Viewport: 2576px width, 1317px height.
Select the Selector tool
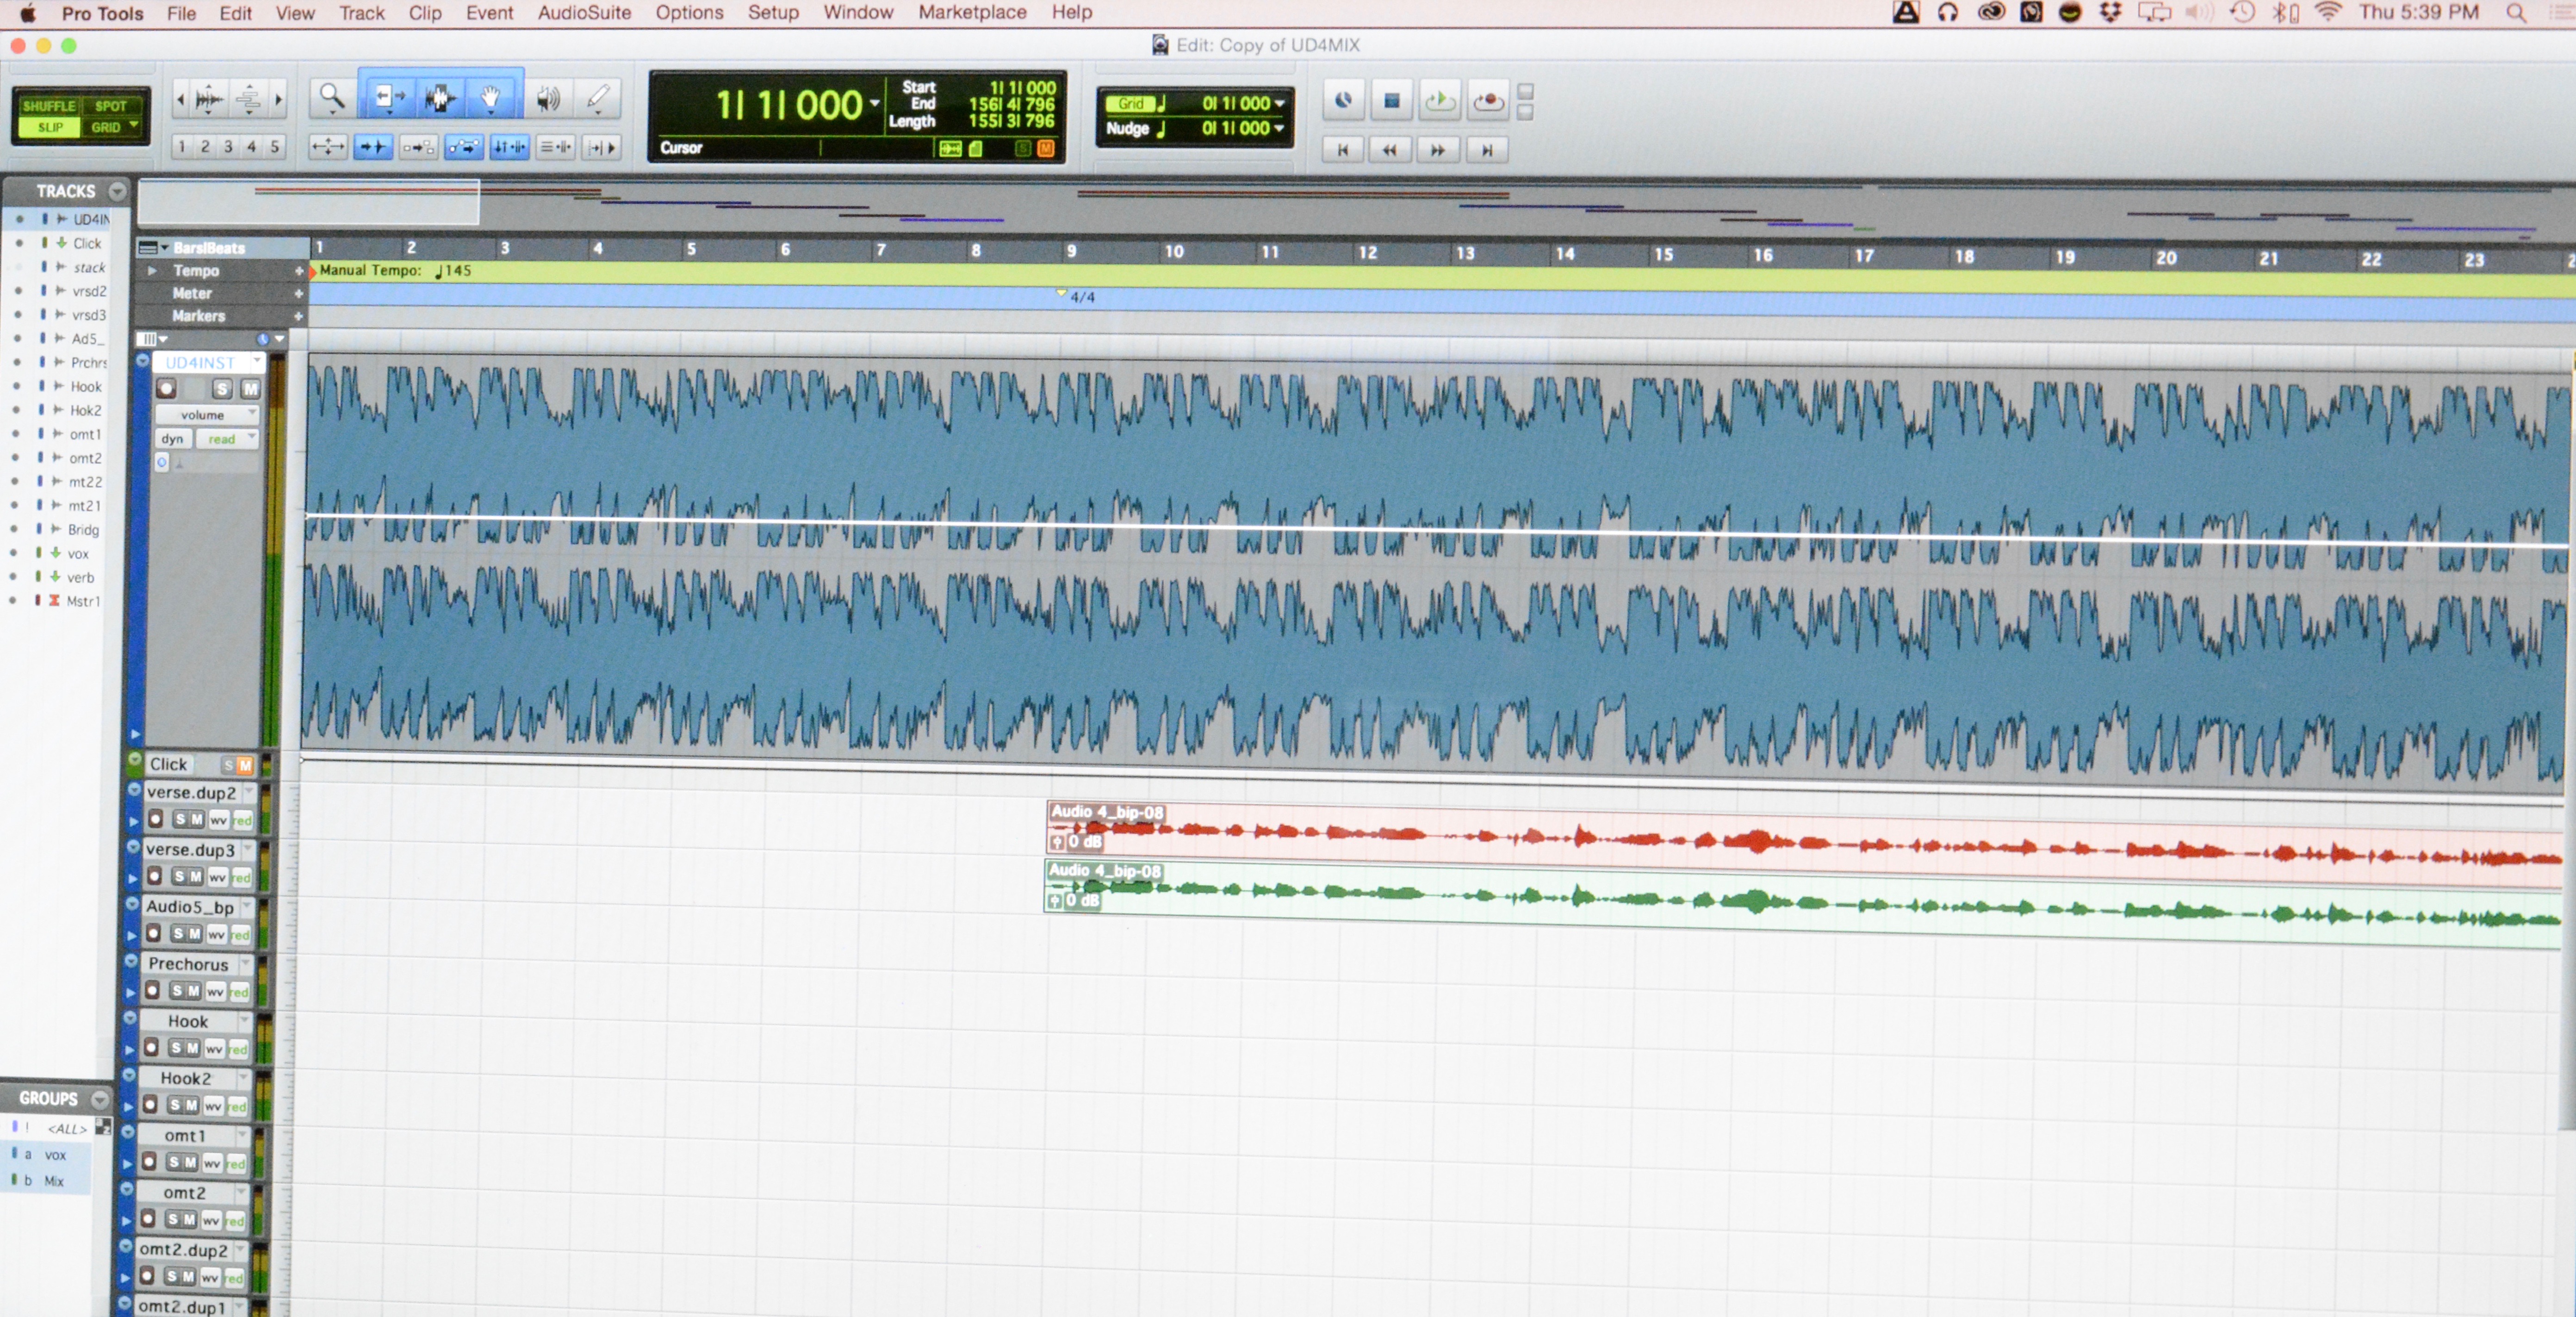440,98
